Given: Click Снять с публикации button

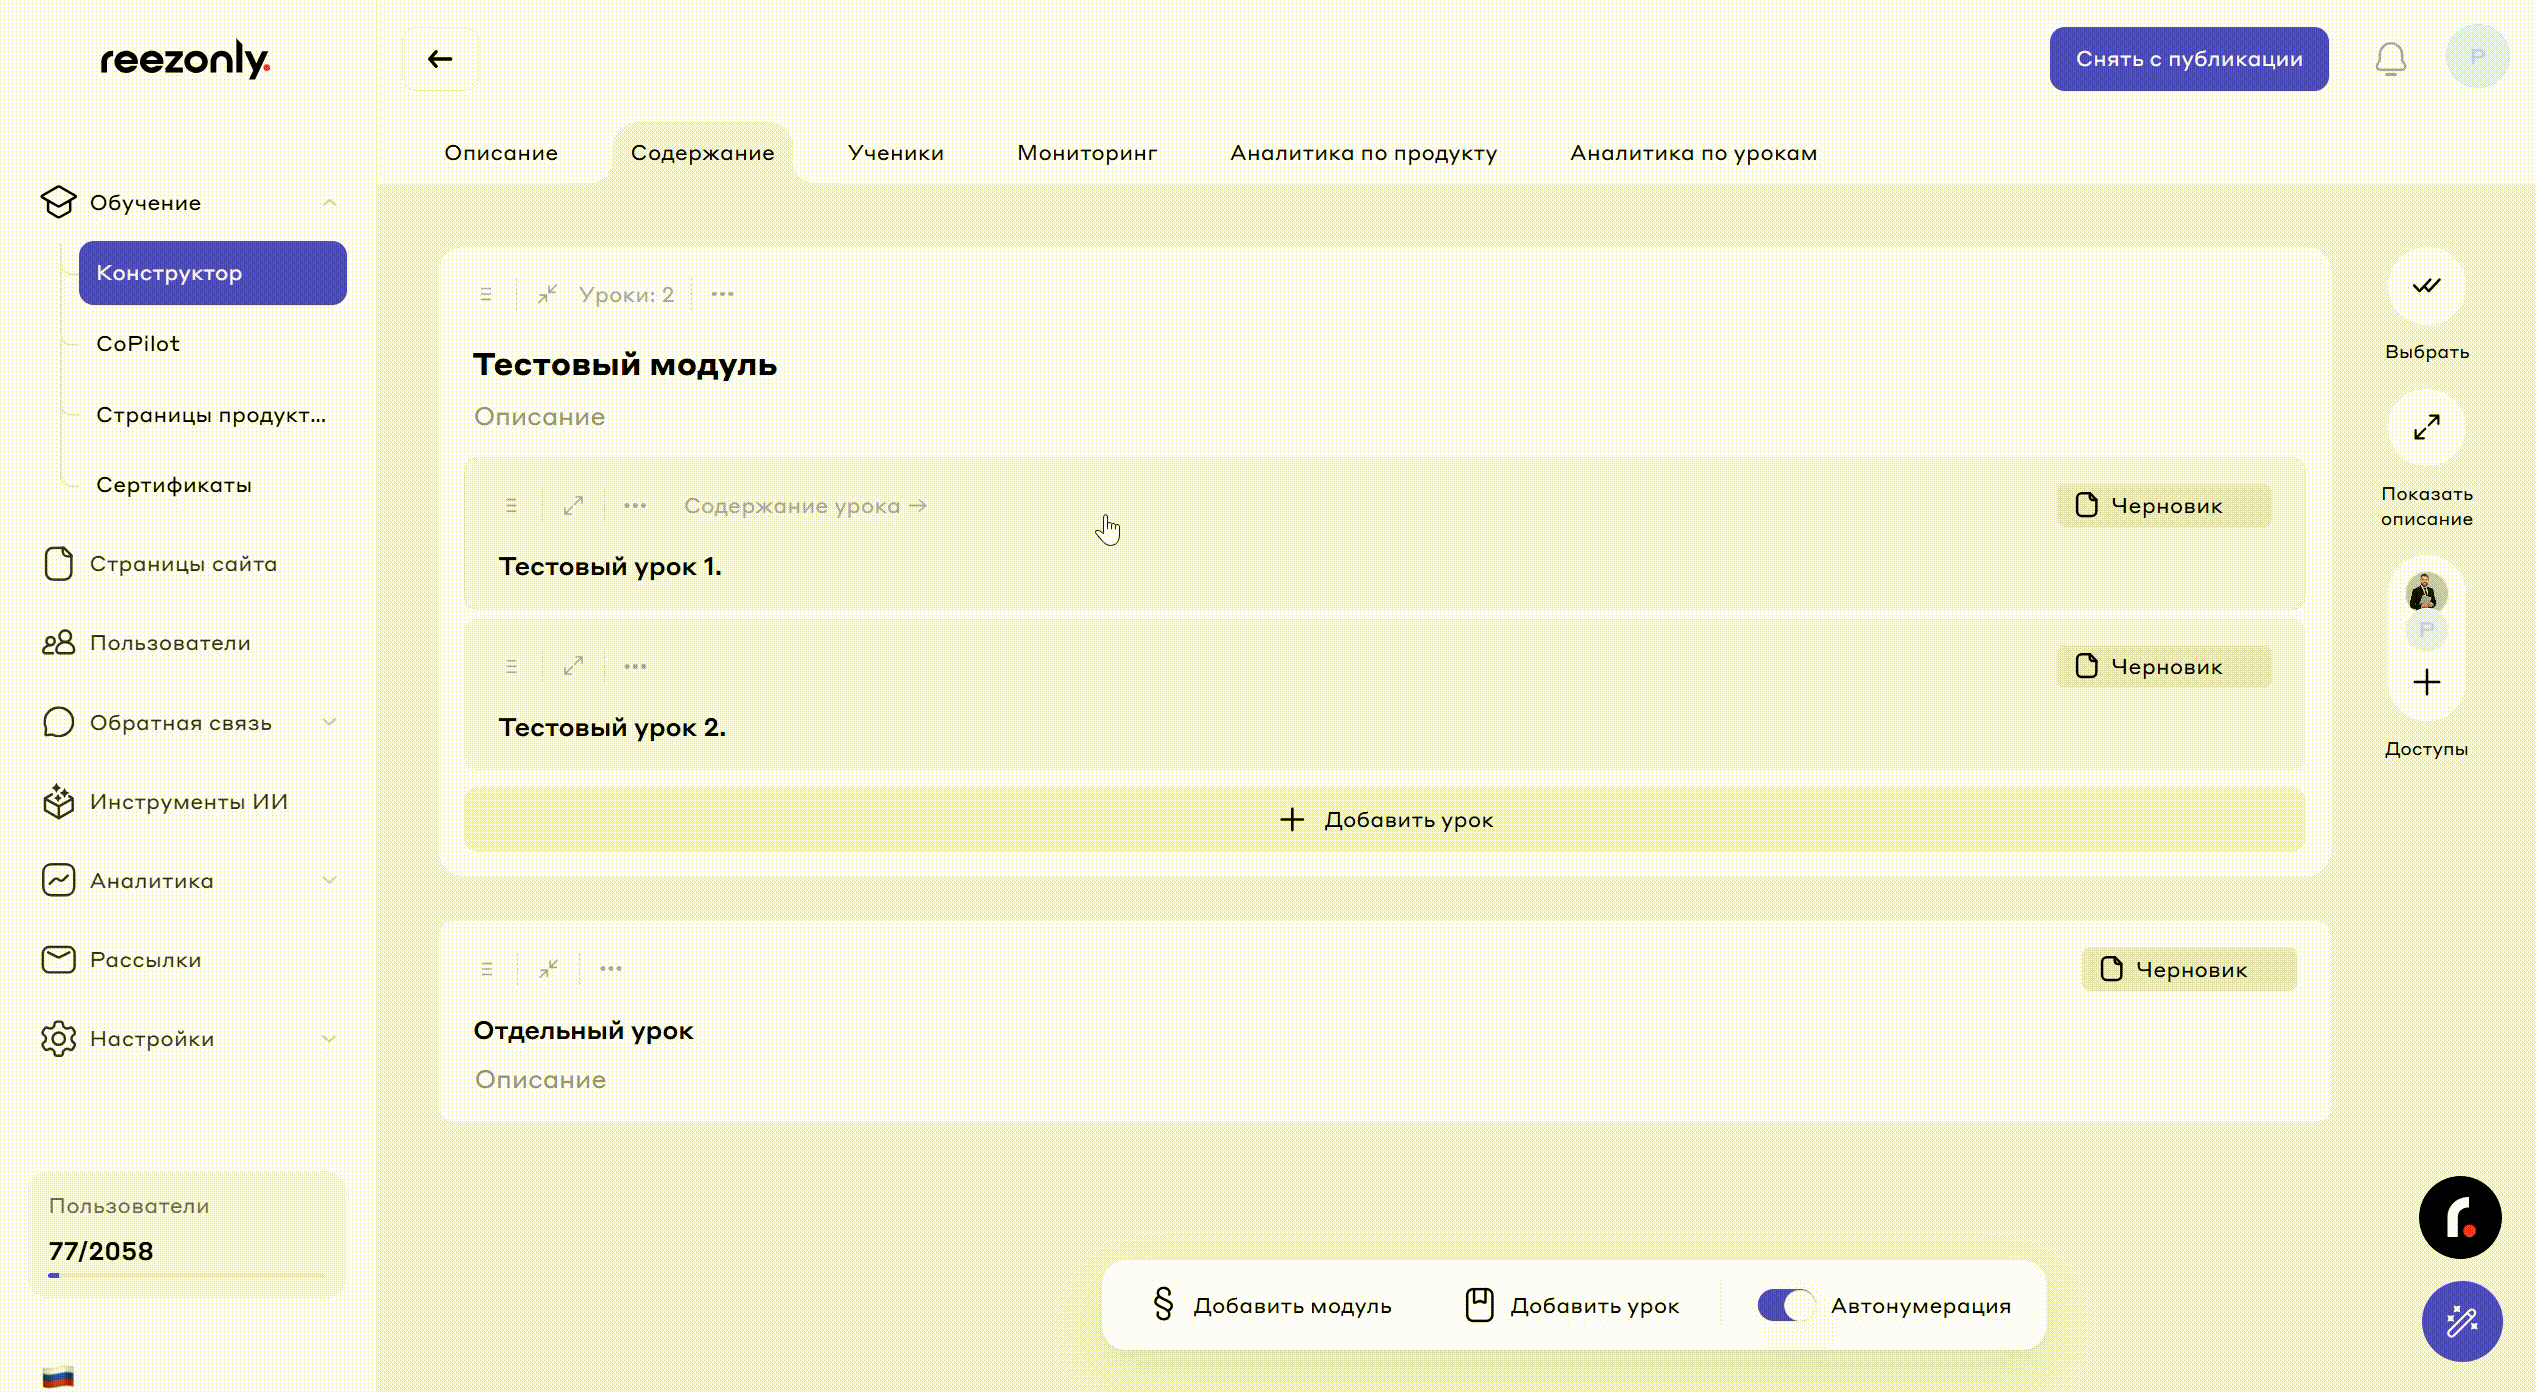Looking at the screenshot, I should click(2188, 59).
